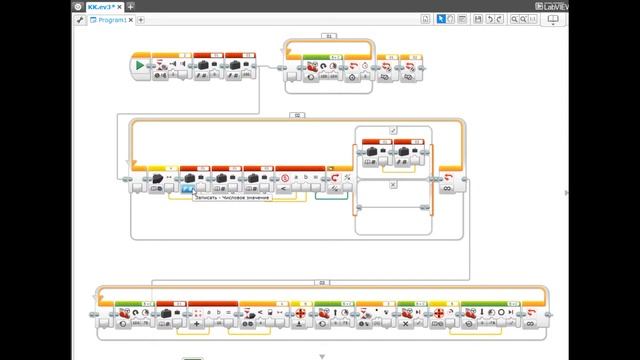Click the green Start block

[140, 65]
